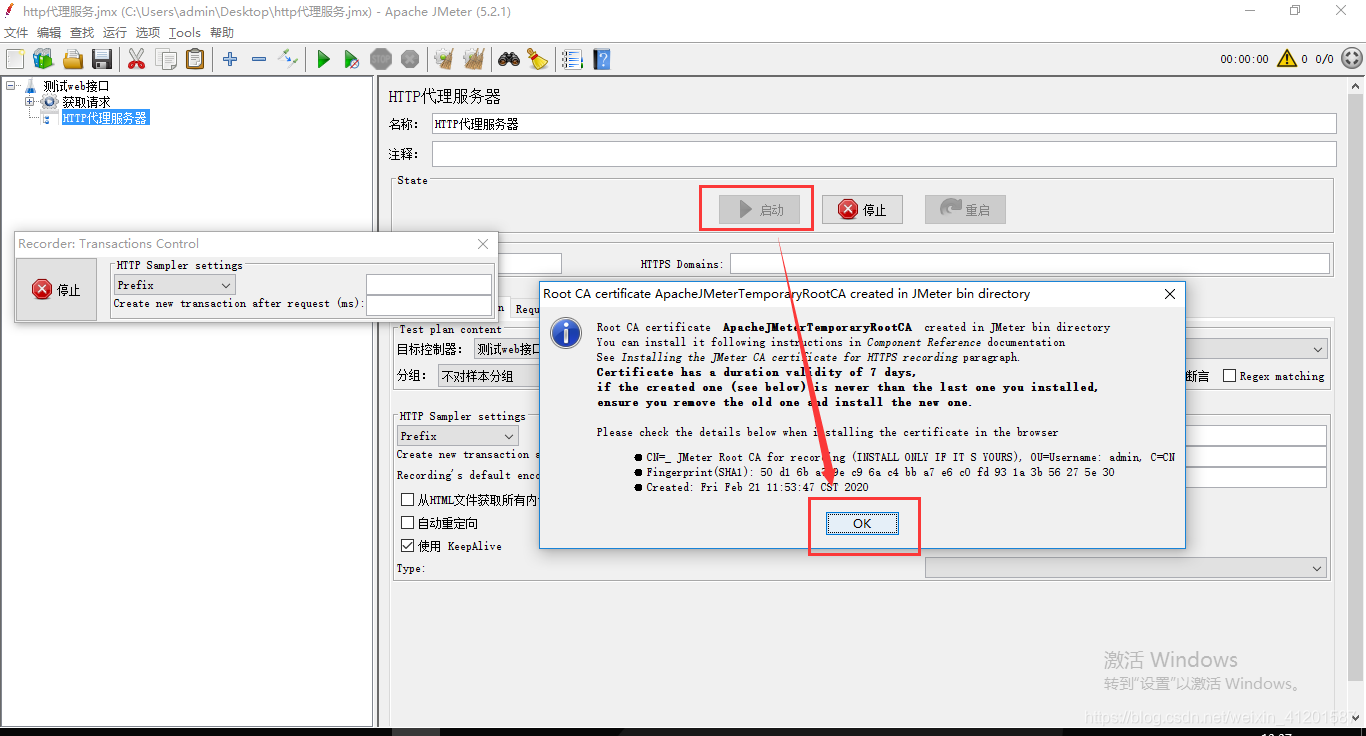Viewport: 1366px width, 736px height.
Task: Click the Clear results broom-gear icon
Action: pyautogui.click(x=444, y=59)
